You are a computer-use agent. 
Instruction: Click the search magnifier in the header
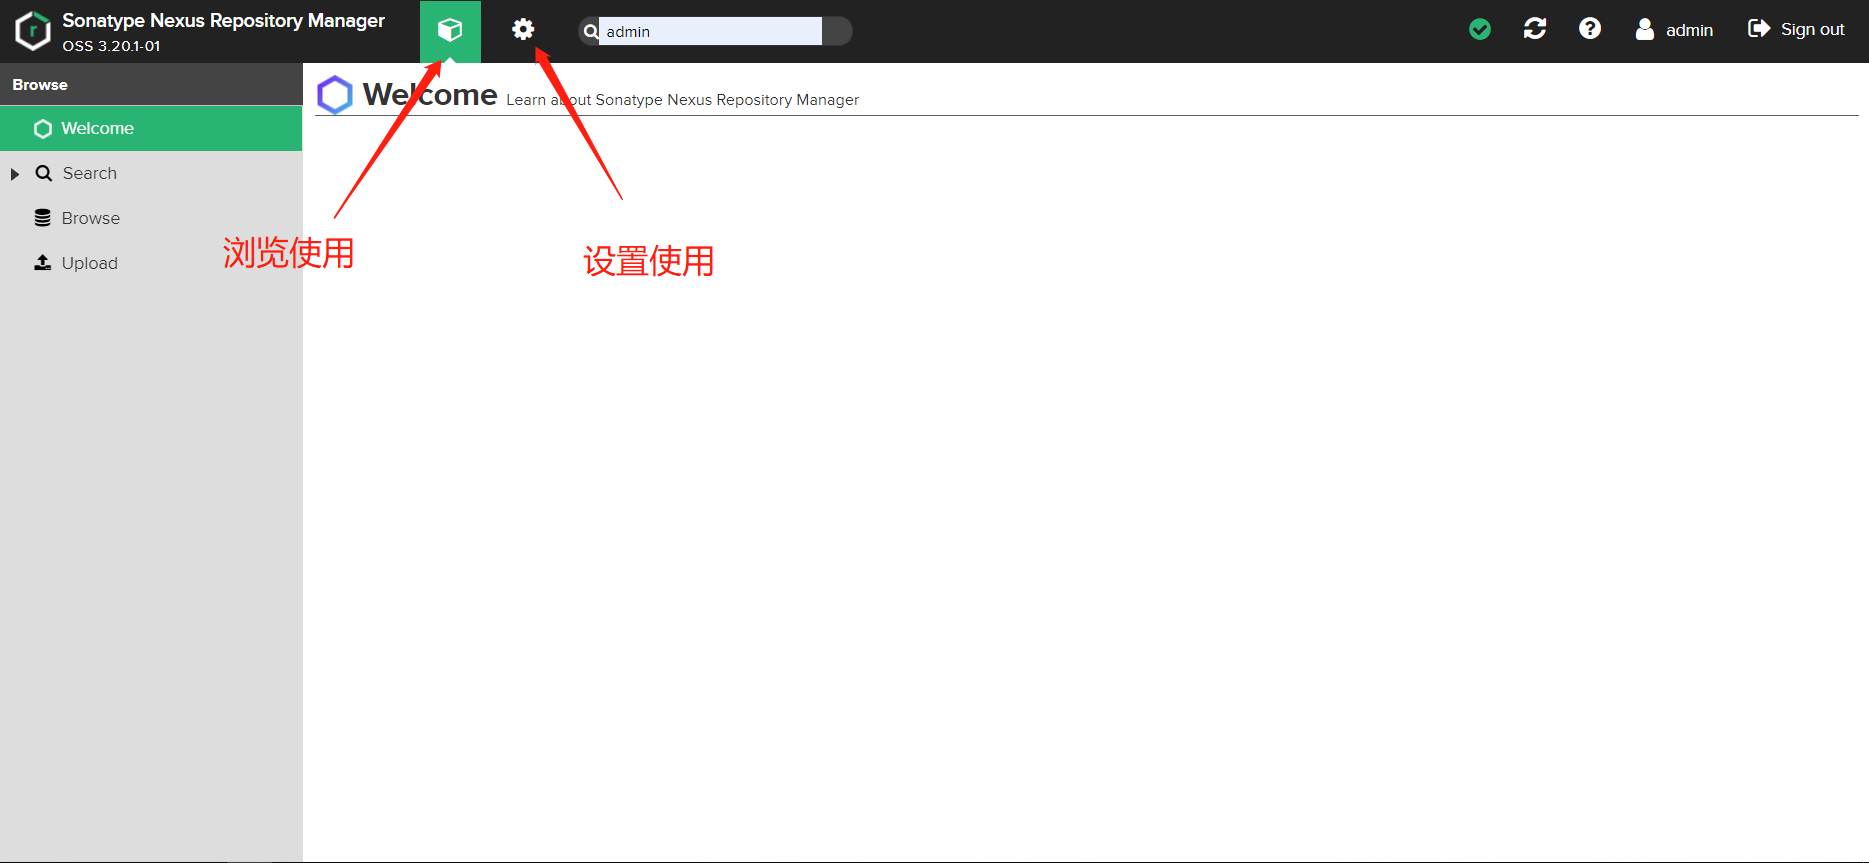tap(591, 31)
